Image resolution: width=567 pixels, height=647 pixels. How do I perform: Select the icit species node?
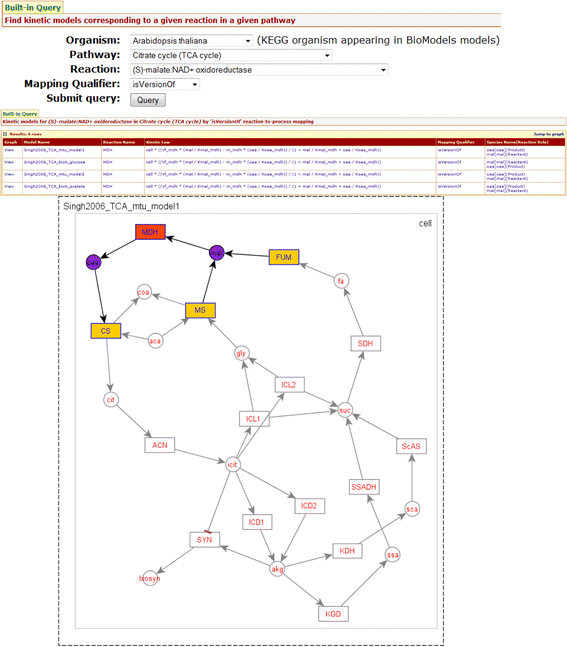pyautogui.click(x=232, y=465)
